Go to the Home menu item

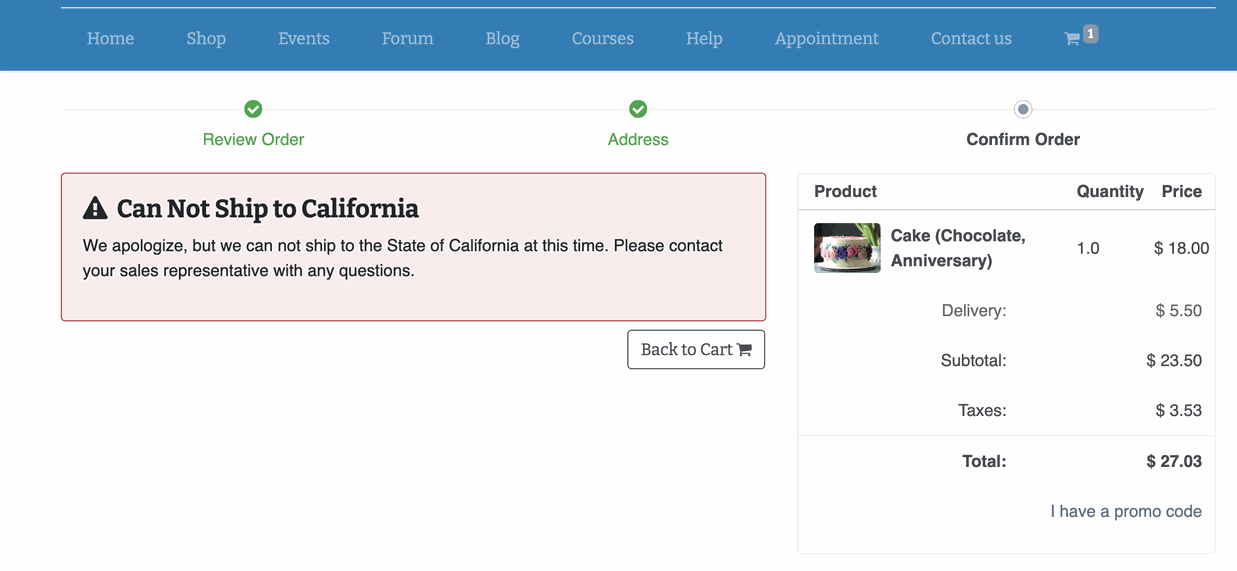point(110,38)
